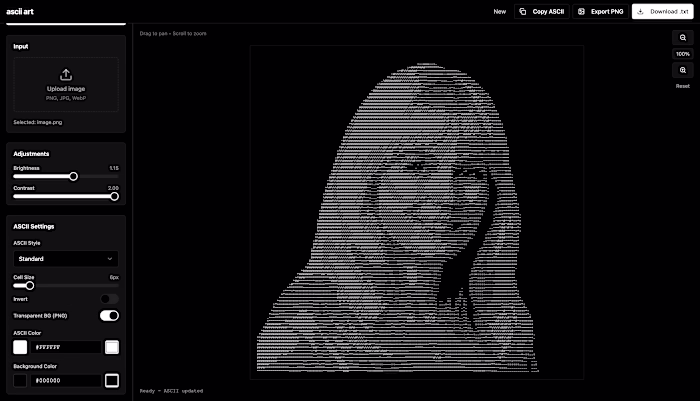Click the zoom in magnifier icon
The image size is (700, 401).
coord(683,70)
